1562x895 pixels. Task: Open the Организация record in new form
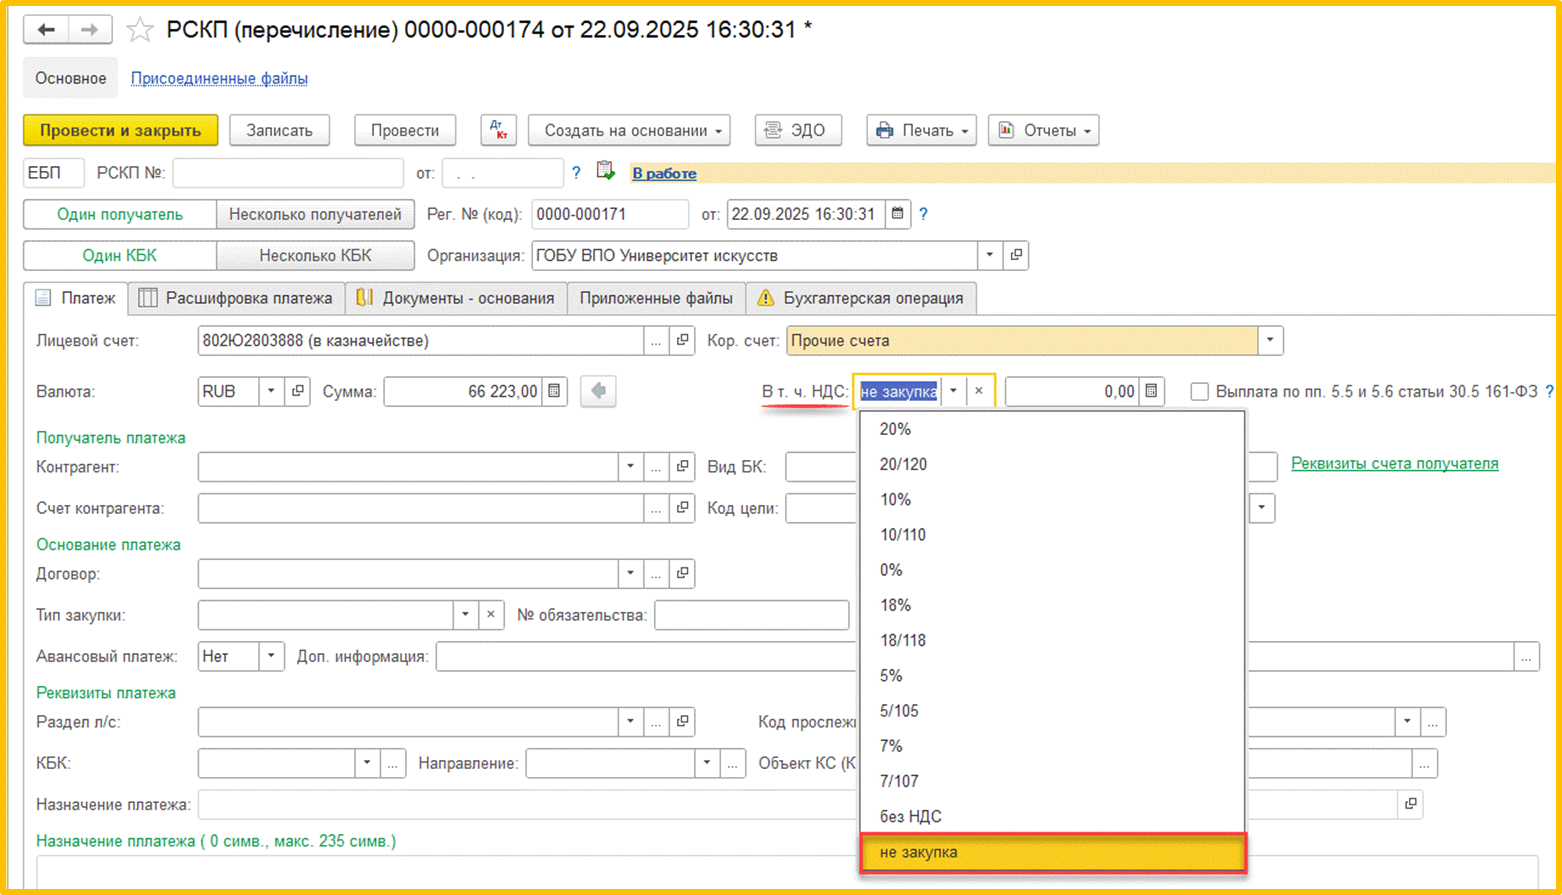tap(1016, 255)
